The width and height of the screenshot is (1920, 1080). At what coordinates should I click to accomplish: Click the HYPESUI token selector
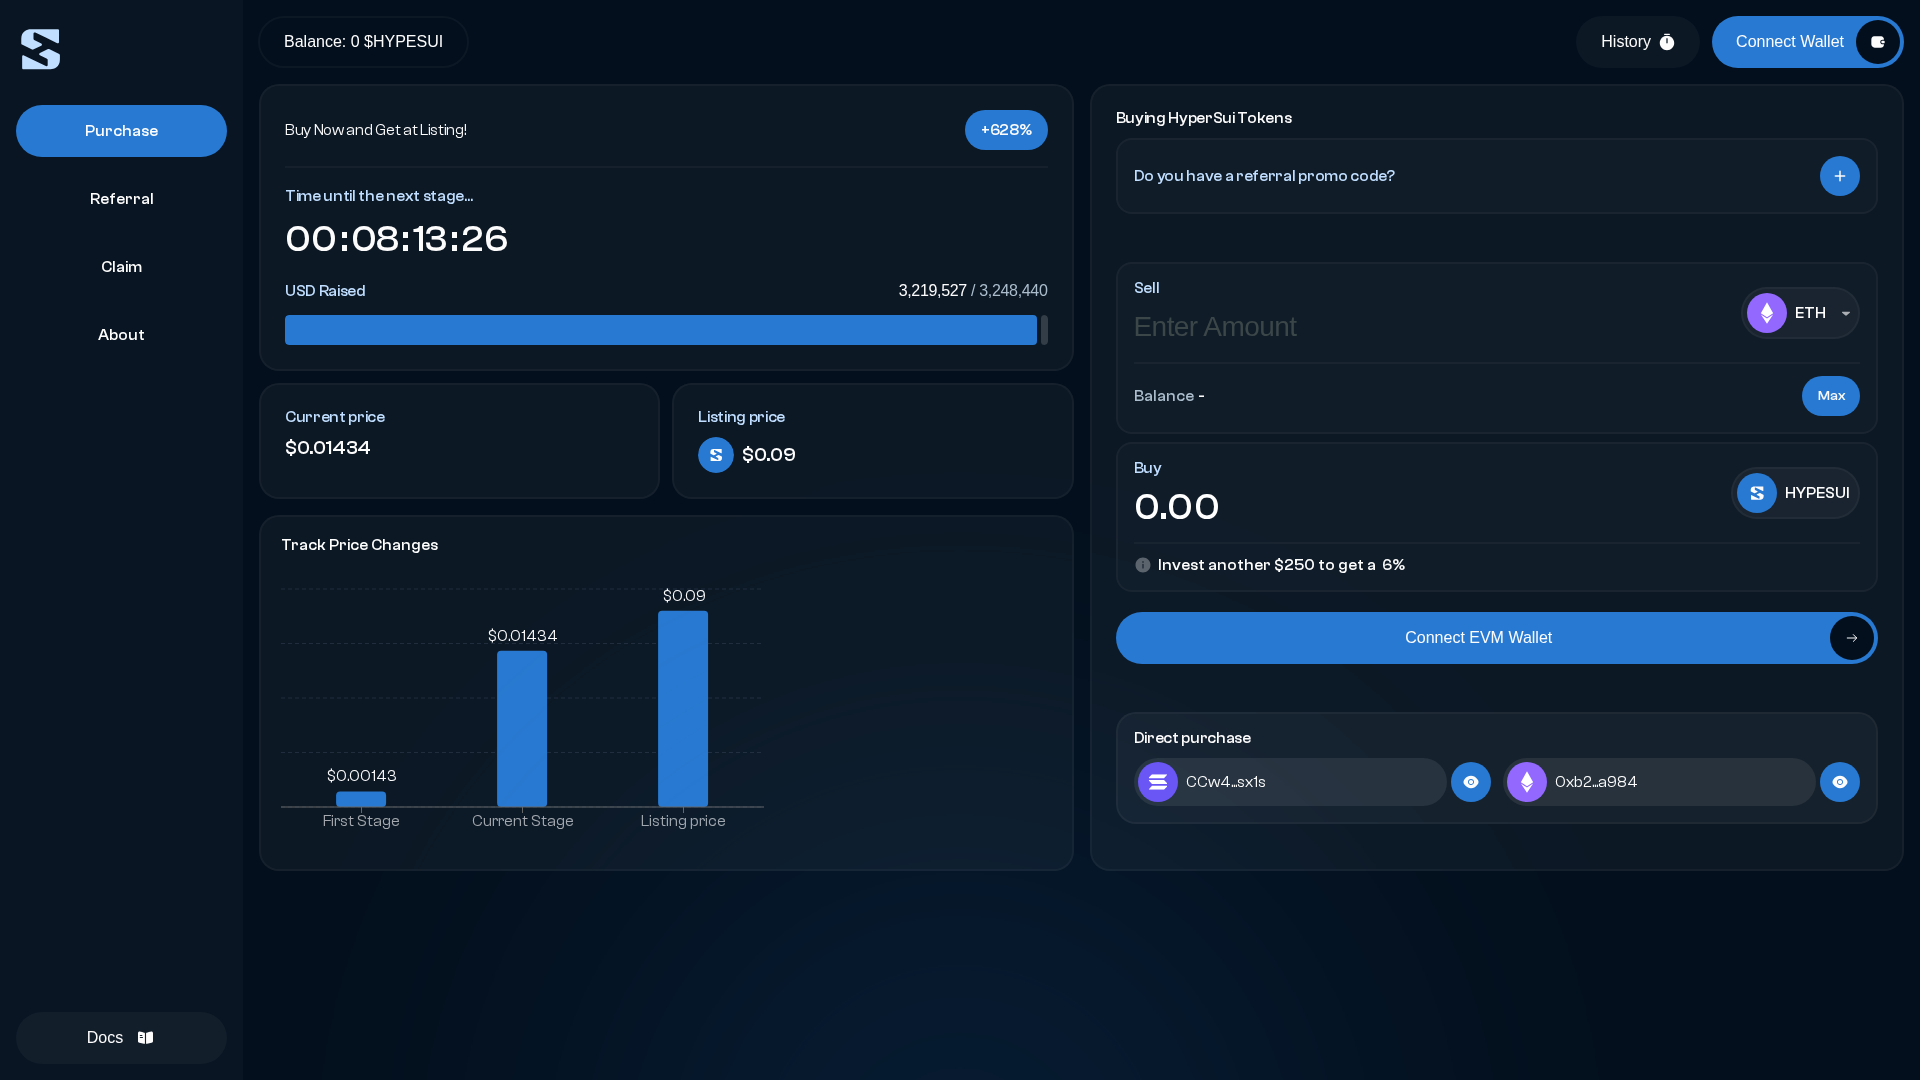tap(1795, 493)
